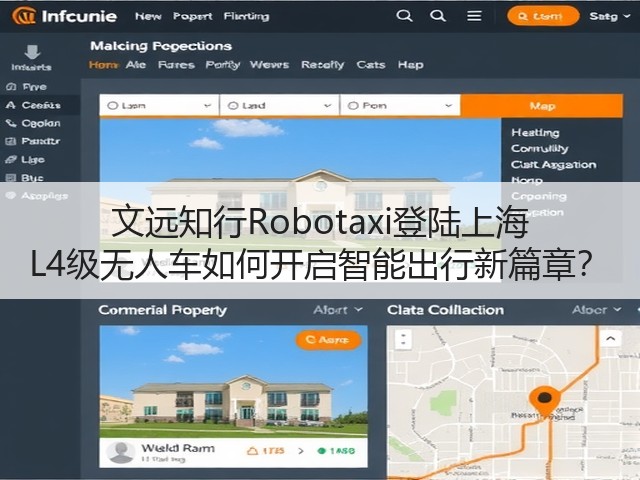Select the Lgen radio option
640x480 pixels.
click(x=112, y=106)
